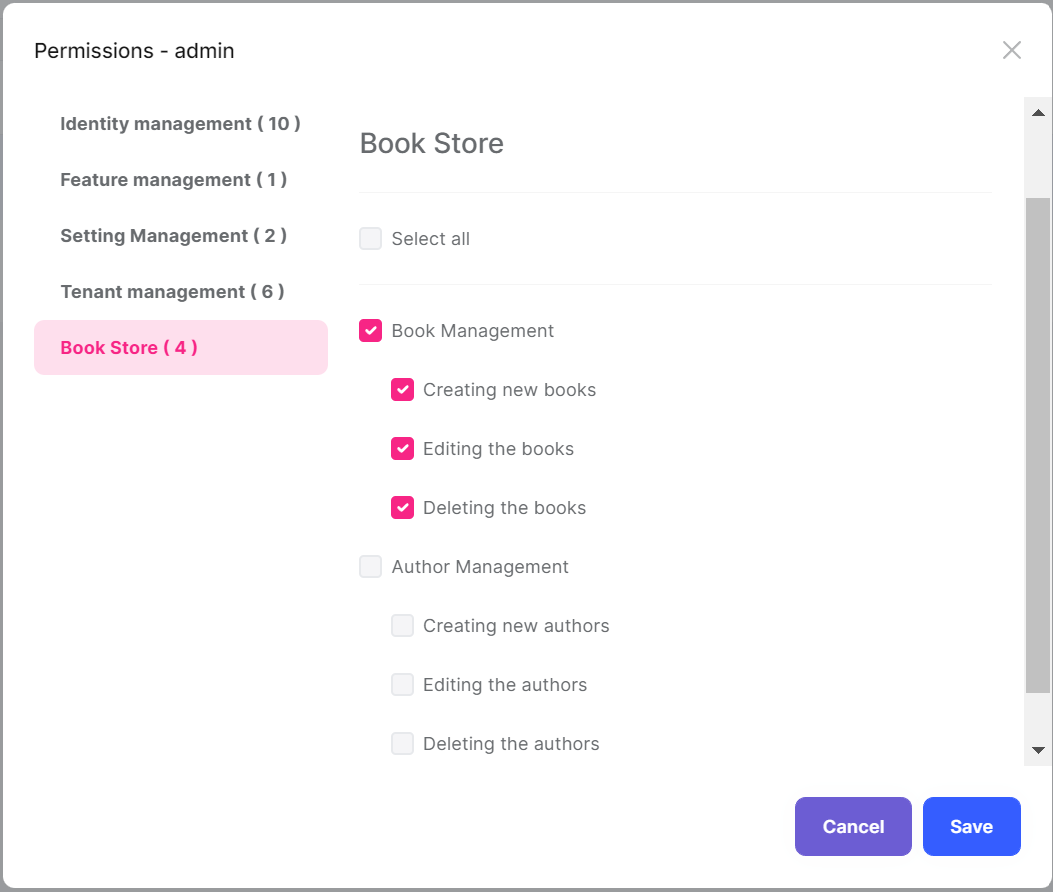Check Editing the authors
The height and width of the screenshot is (892, 1053).
[402, 684]
